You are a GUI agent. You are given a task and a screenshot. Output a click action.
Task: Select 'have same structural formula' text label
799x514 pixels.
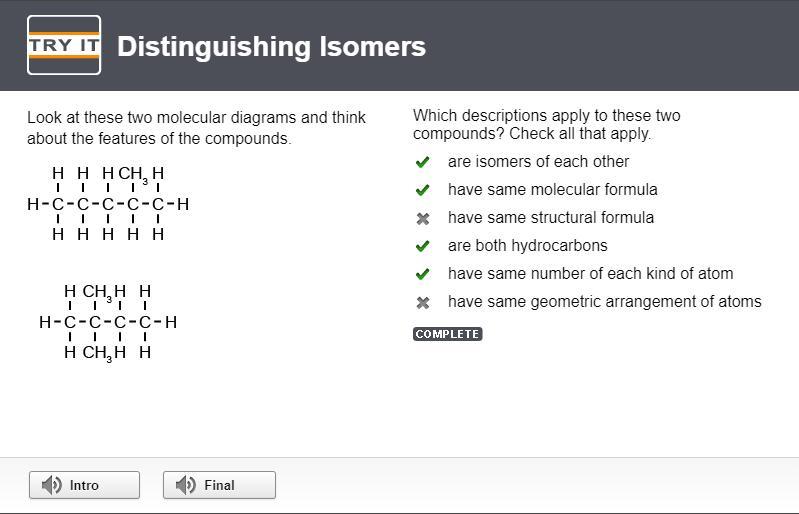coord(551,218)
